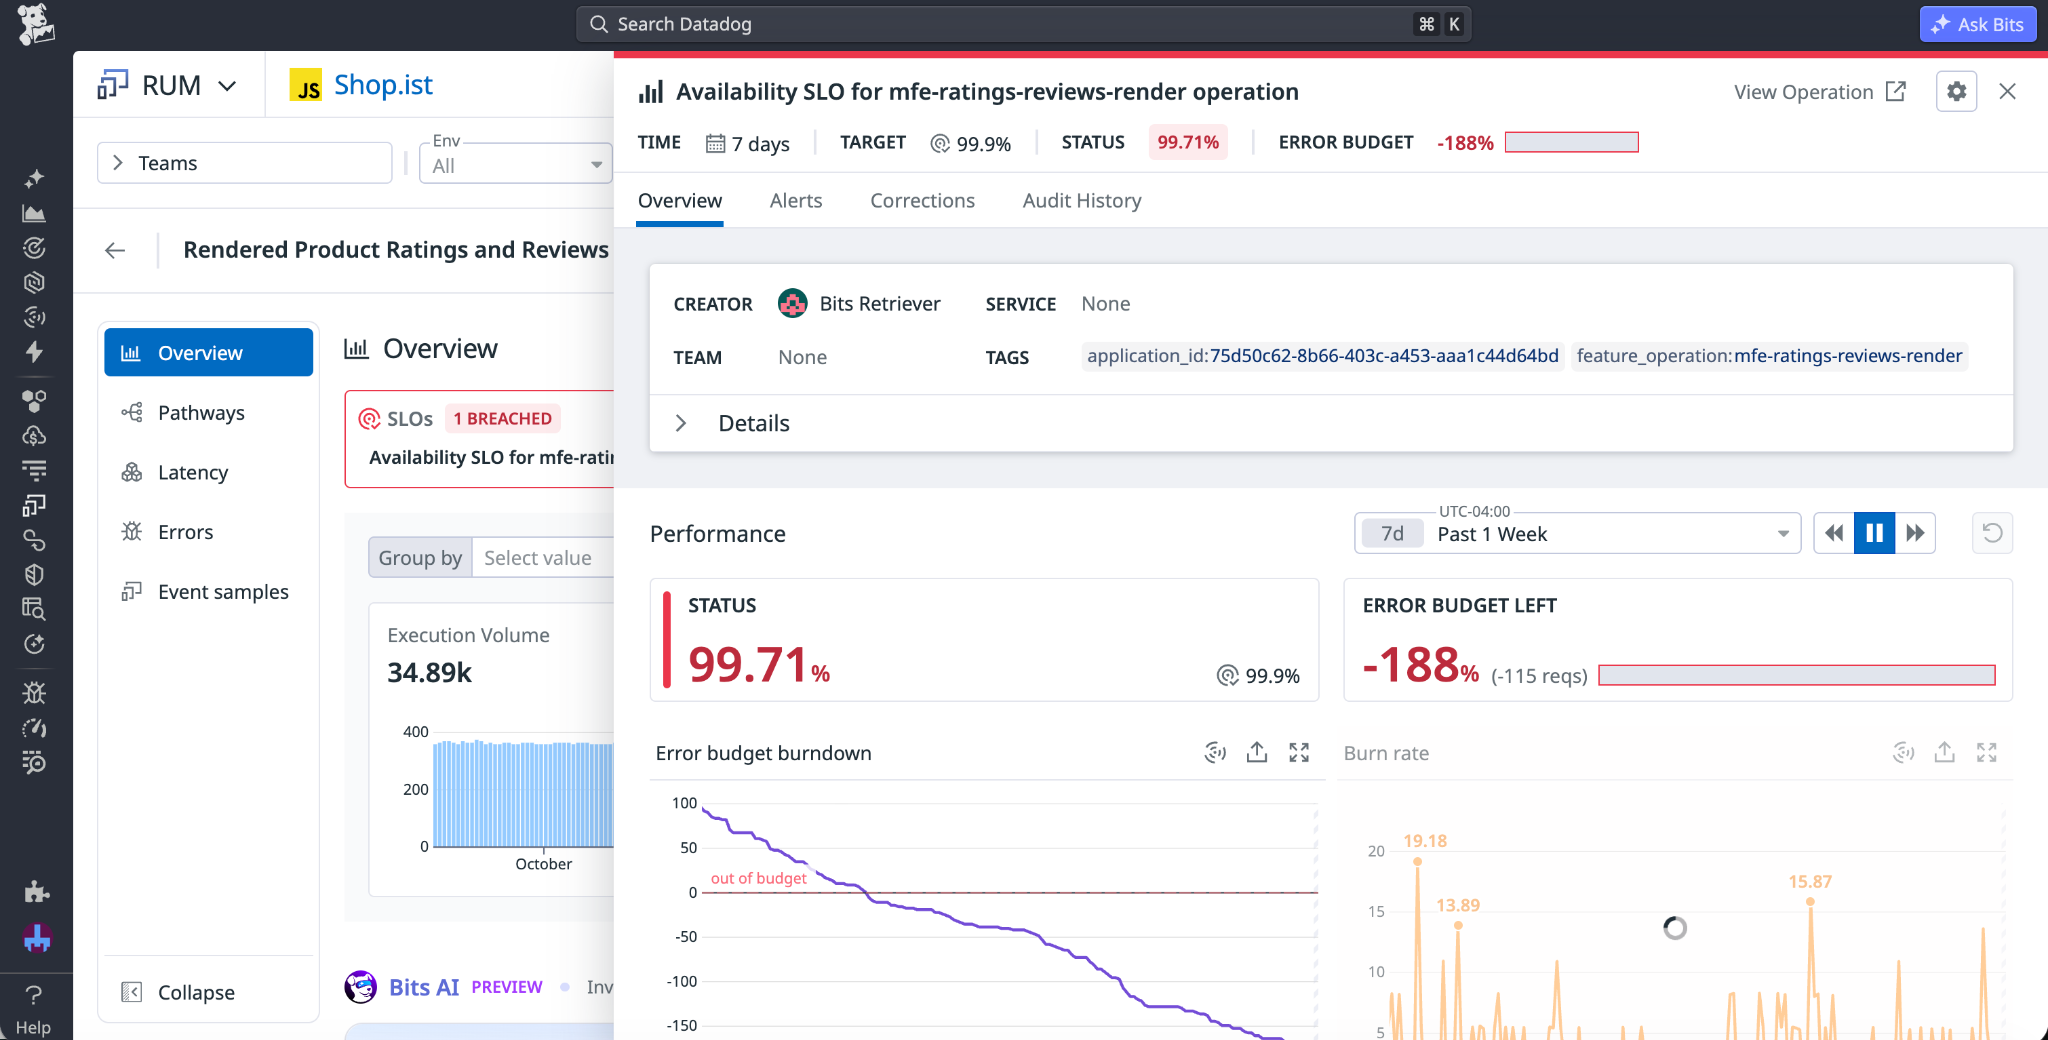Expand Burn rate graph to fullscreen
This screenshot has width=2048, height=1040.
[1986, 752]
